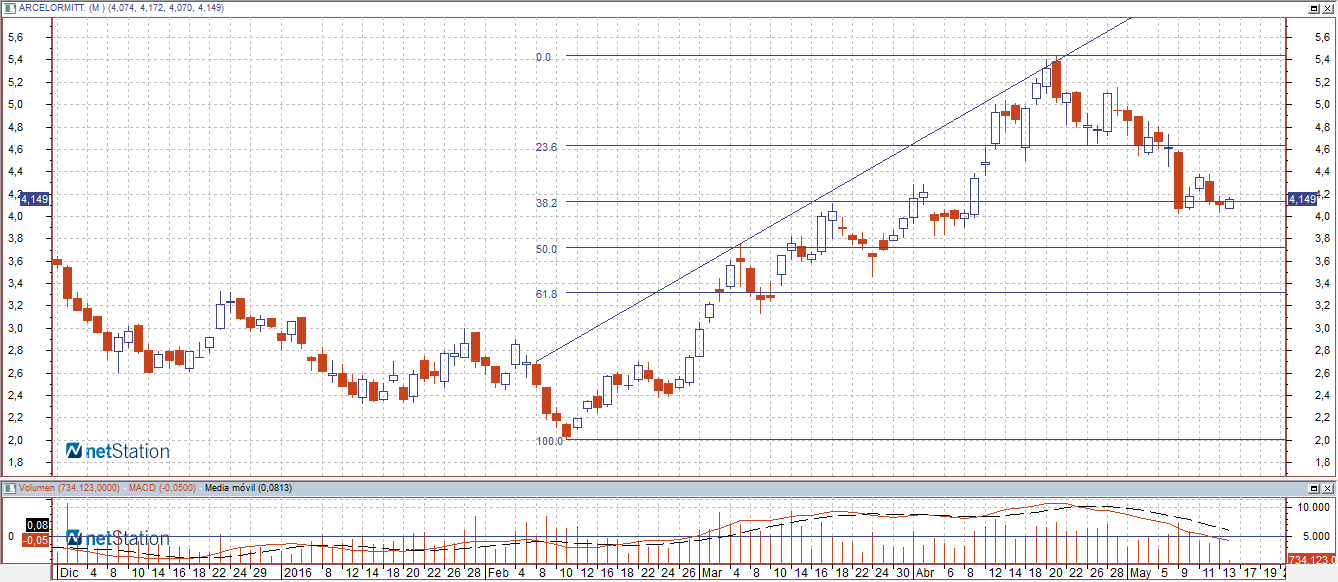Viewport: 1338px width, 582px height.
Task: Click the orange -0,05 MACD value tag
Action: (x=37, y=539)
